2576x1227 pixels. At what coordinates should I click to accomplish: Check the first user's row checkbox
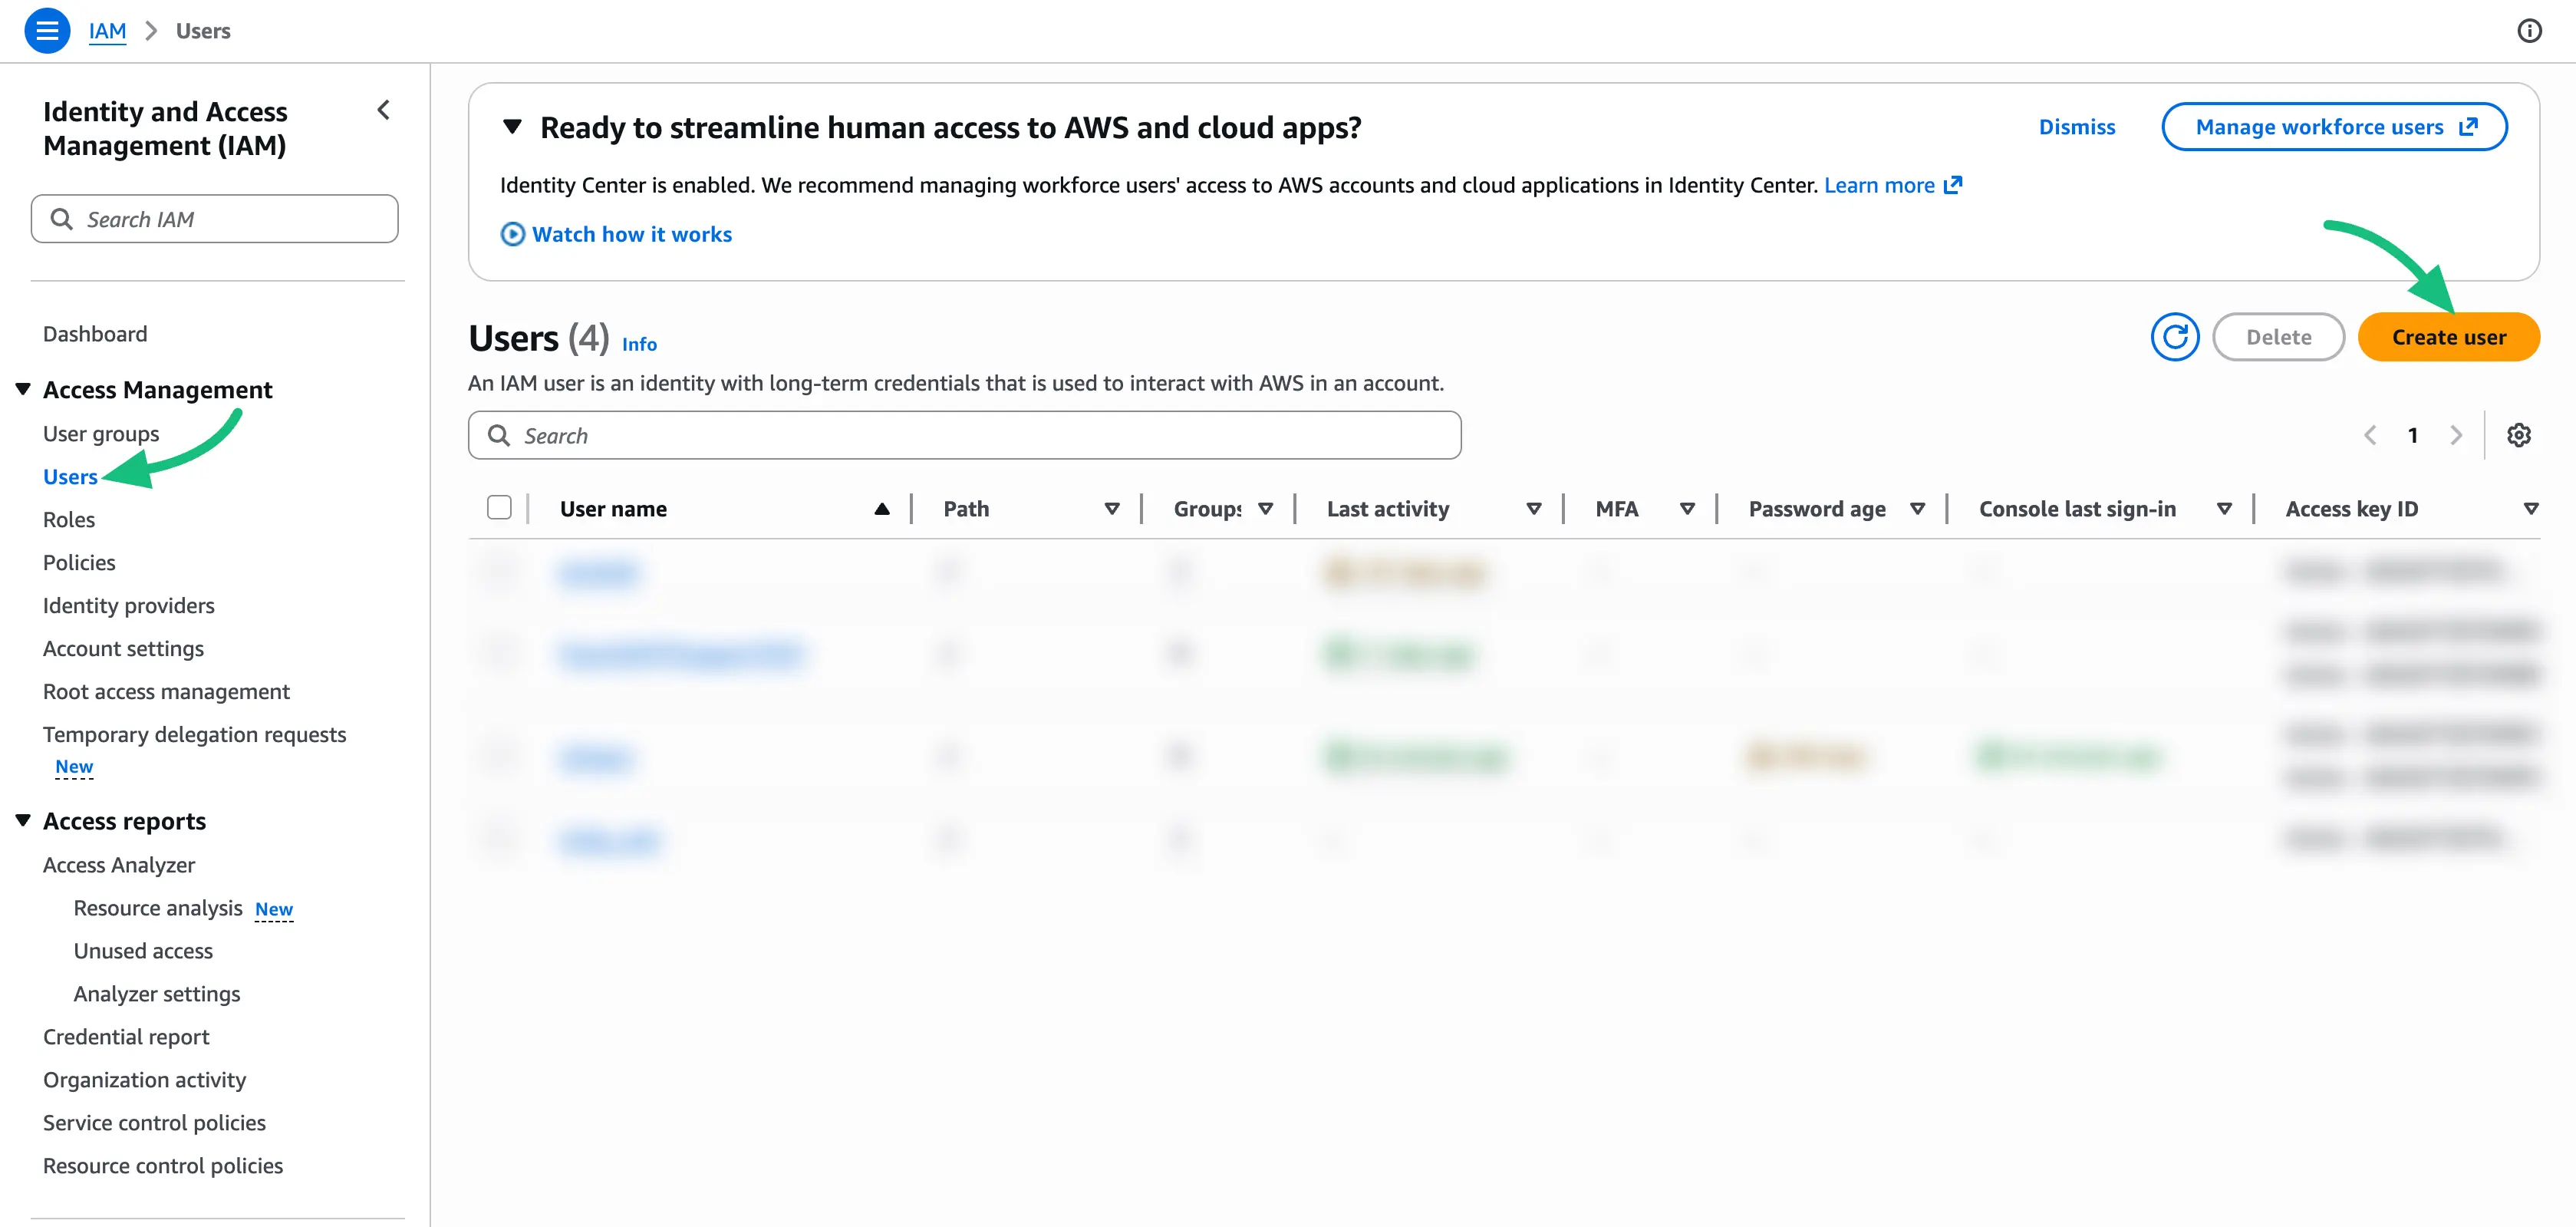500,572
